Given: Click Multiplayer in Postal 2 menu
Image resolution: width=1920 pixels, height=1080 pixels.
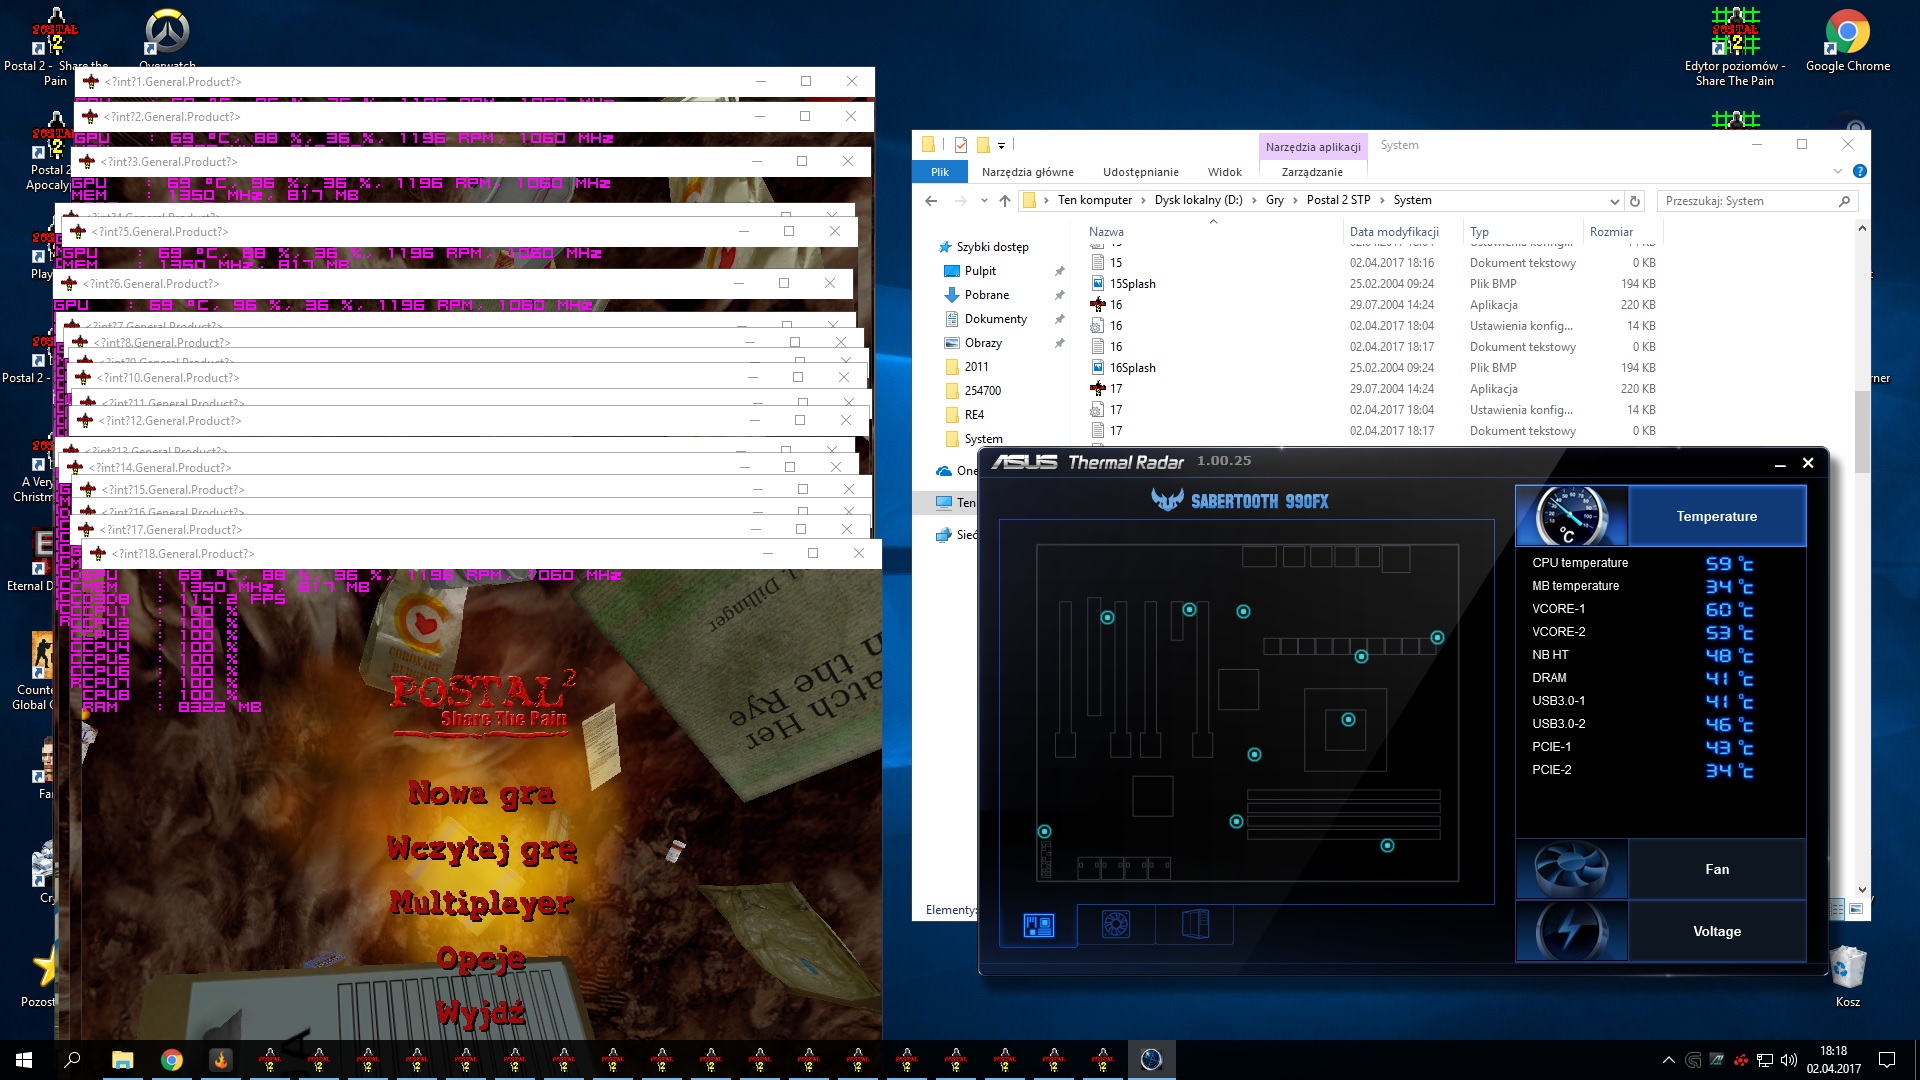Looking at the screenshot, I should point(481,903).
